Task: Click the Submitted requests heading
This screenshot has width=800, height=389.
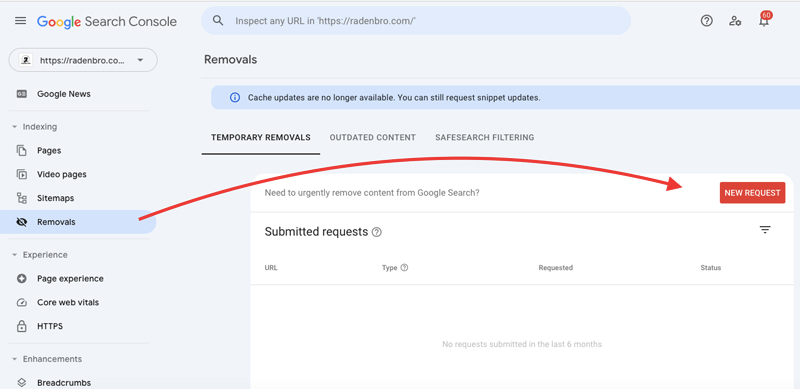Action: [316, 232]
